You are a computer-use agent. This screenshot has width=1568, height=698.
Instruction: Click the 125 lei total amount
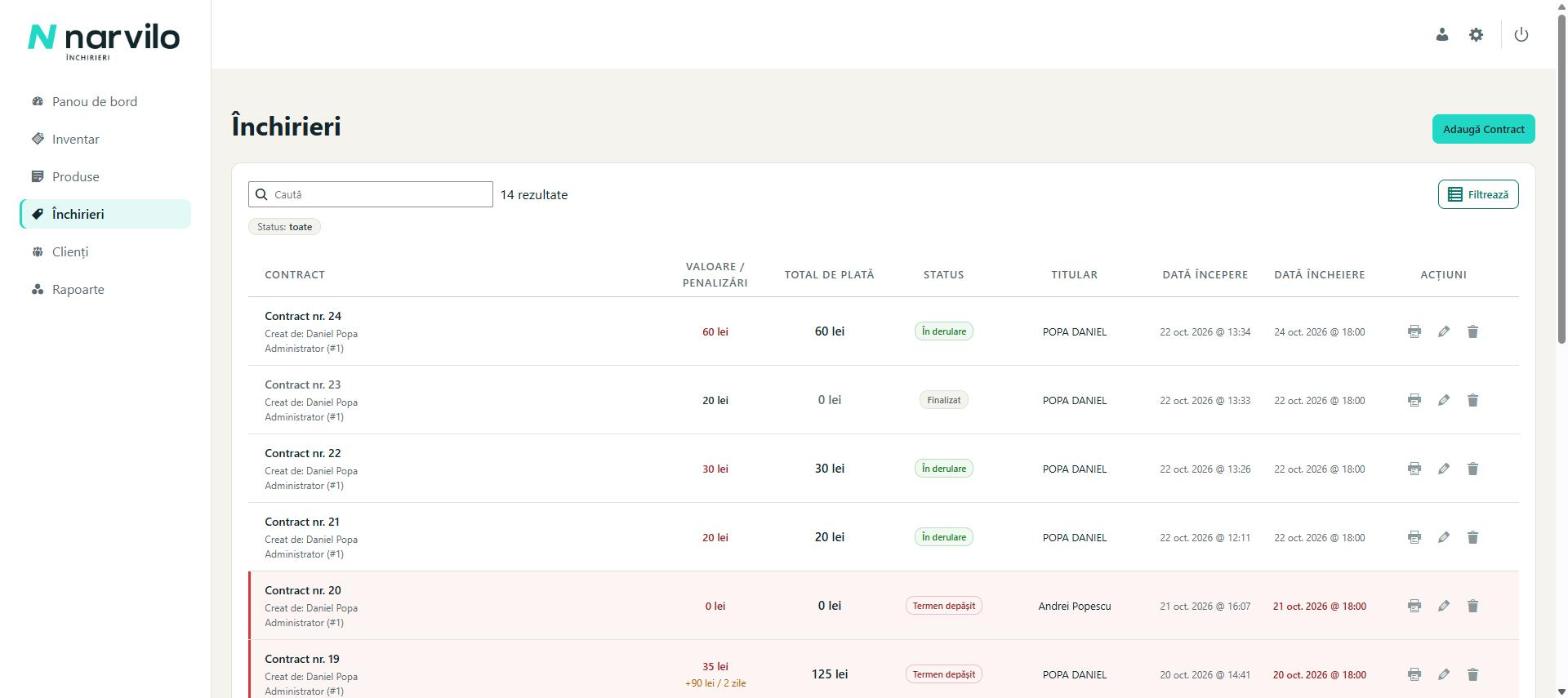(830, 674)
